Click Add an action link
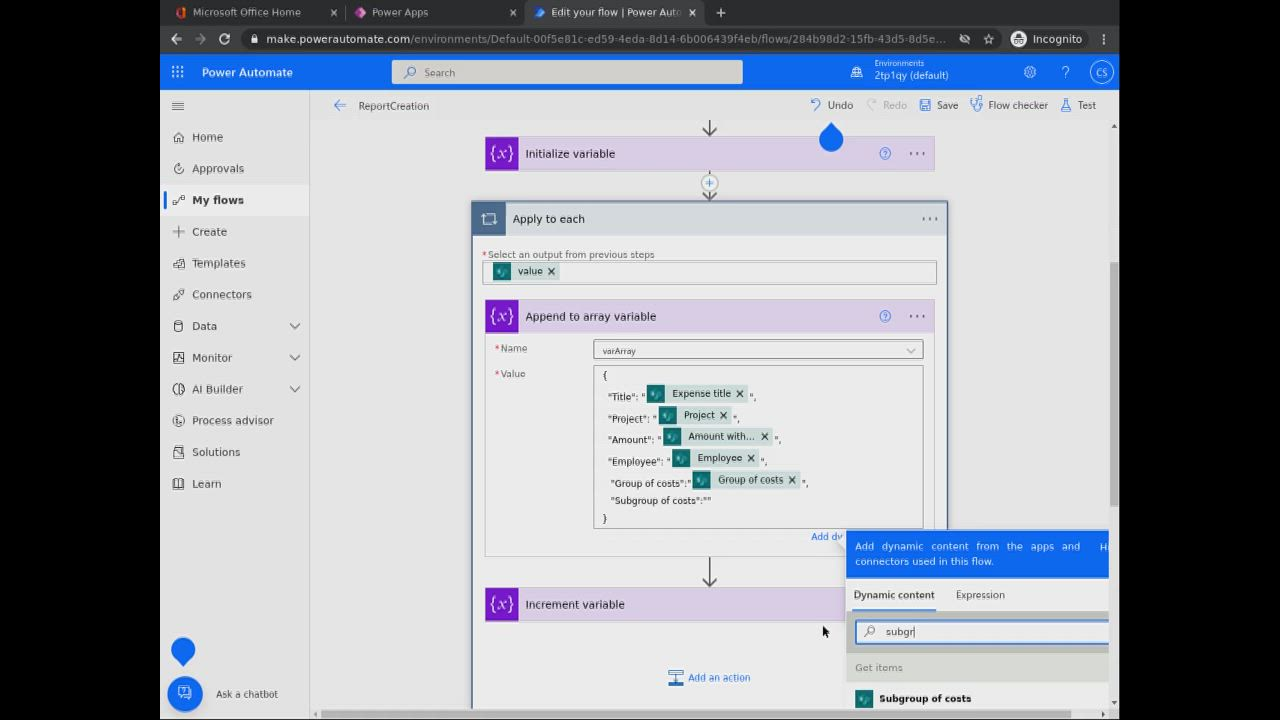 (x=709, y=678)
